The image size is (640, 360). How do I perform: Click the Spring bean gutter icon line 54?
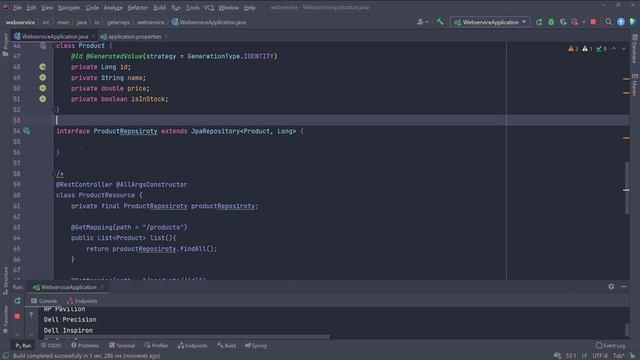(x=26, y=131)
